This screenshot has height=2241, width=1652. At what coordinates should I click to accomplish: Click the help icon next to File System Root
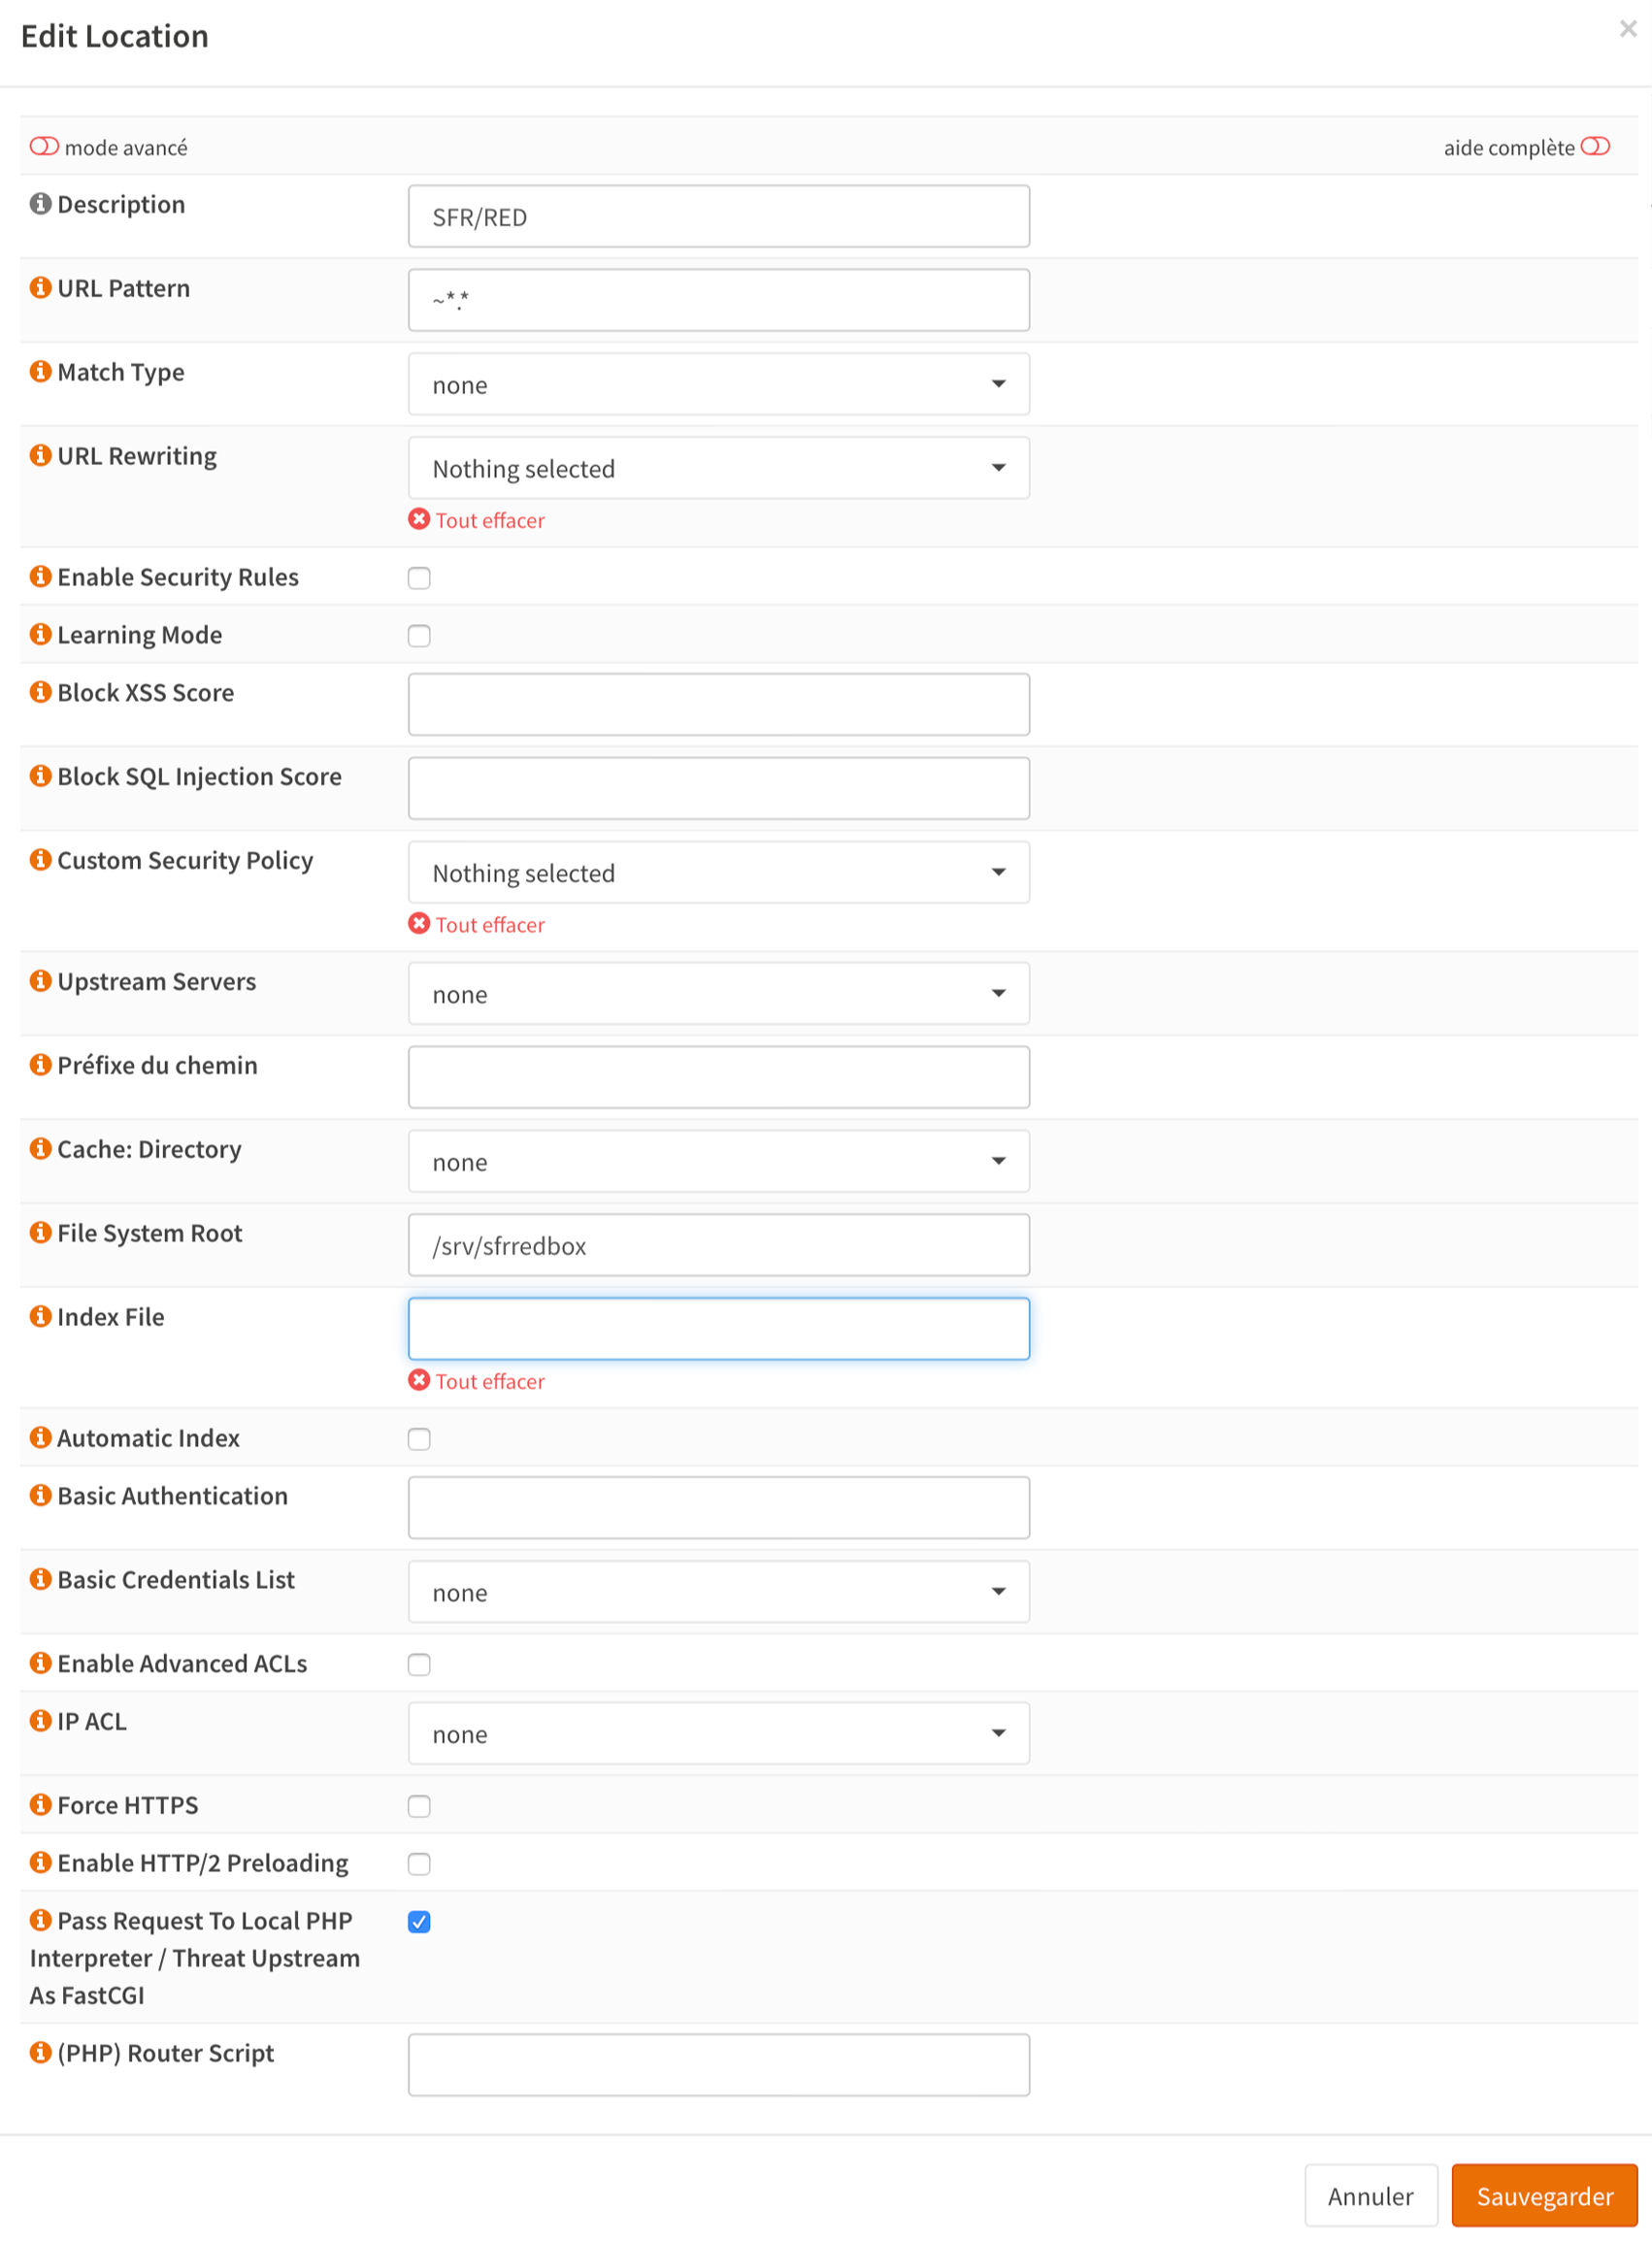tap(40, 1233)
